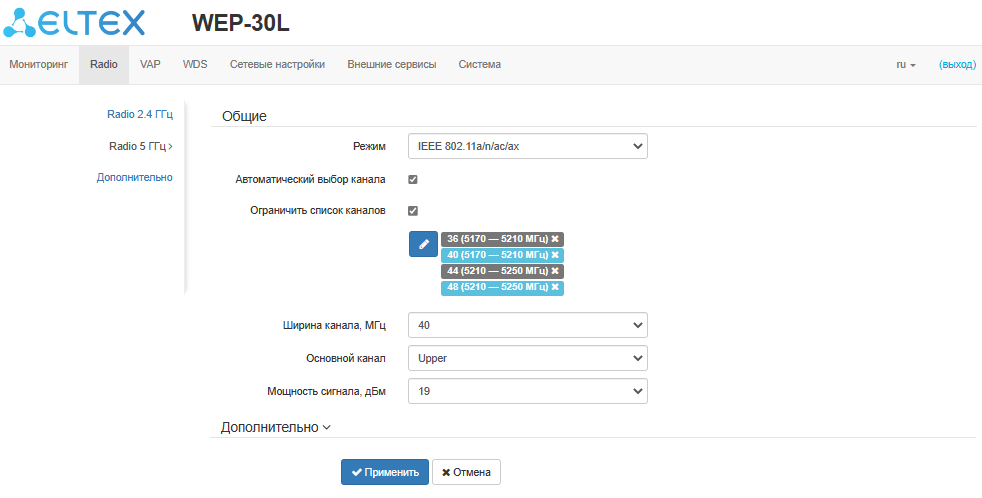Open the signal power dropdown
982x498 pixels.
pos(527,390)
